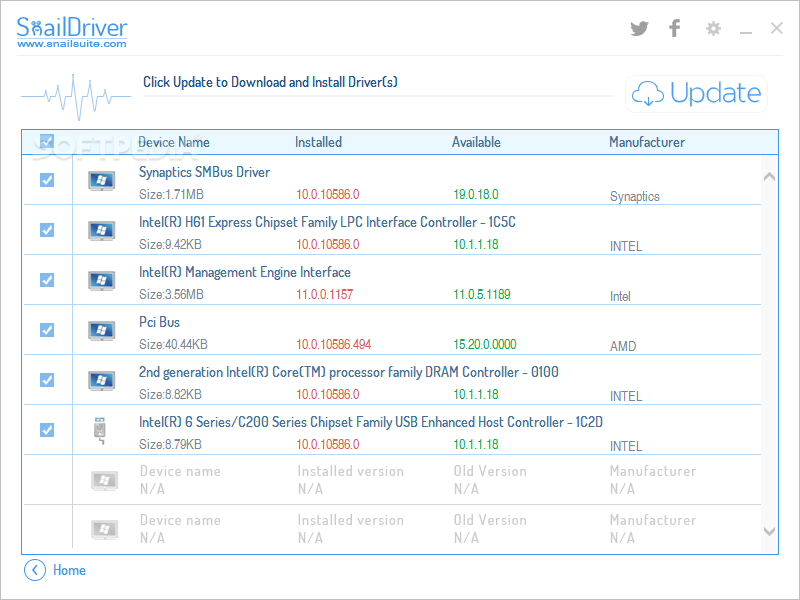
Task: Select Intel Management Engine Interface name
Action: [244, 272]
